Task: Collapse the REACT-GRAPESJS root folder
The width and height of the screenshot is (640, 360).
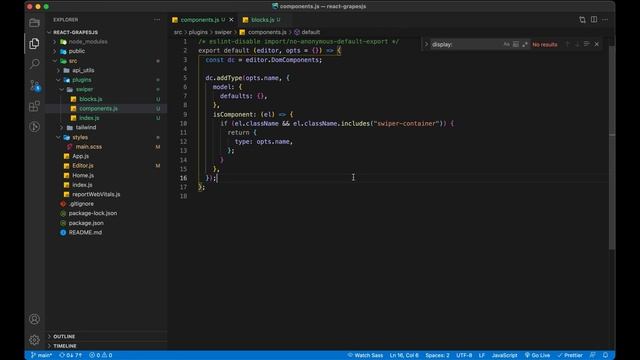Action: coord(75,32)
